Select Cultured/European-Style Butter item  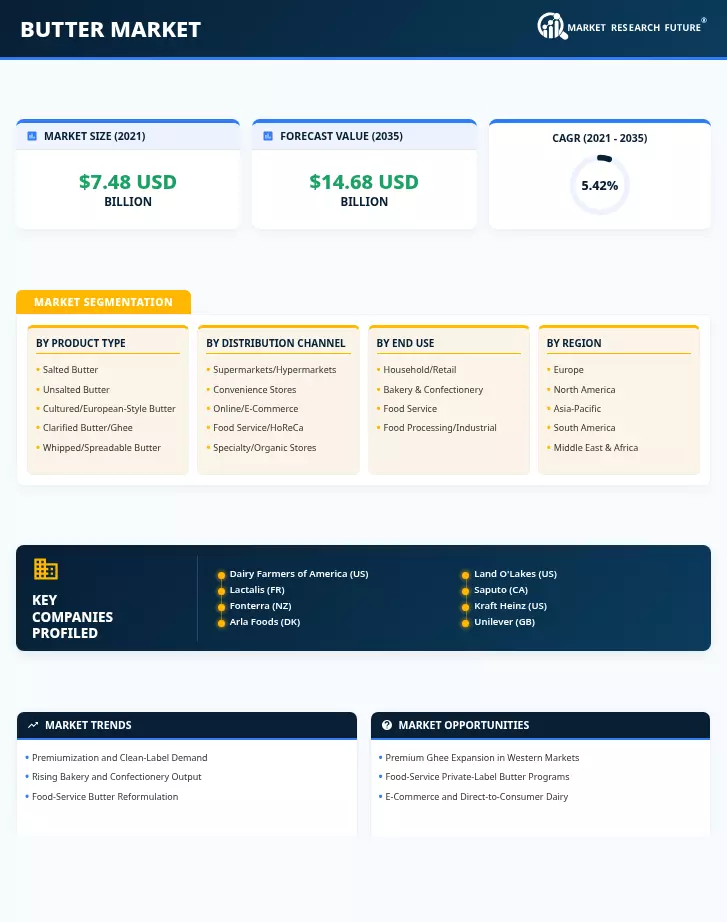[109, 409]
